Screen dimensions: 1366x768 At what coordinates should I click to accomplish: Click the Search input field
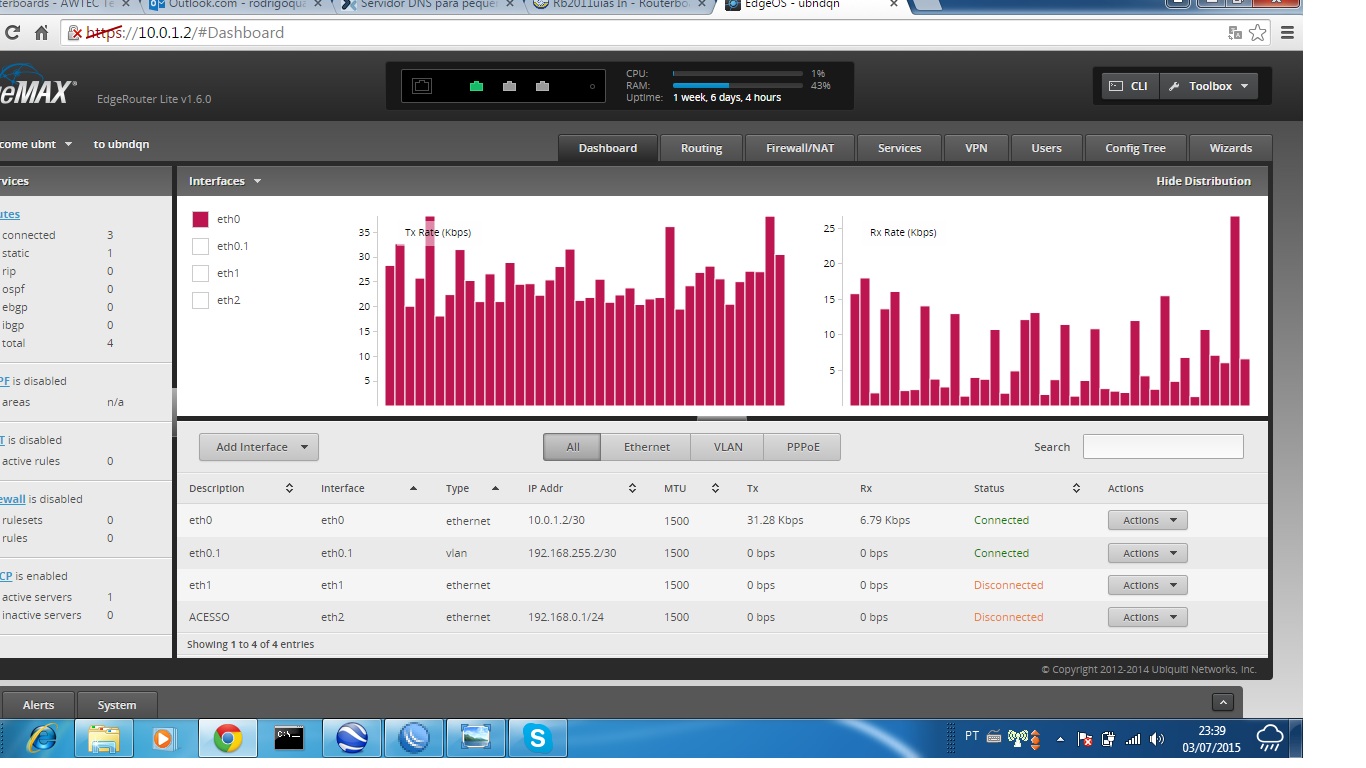pos(1163,447)
